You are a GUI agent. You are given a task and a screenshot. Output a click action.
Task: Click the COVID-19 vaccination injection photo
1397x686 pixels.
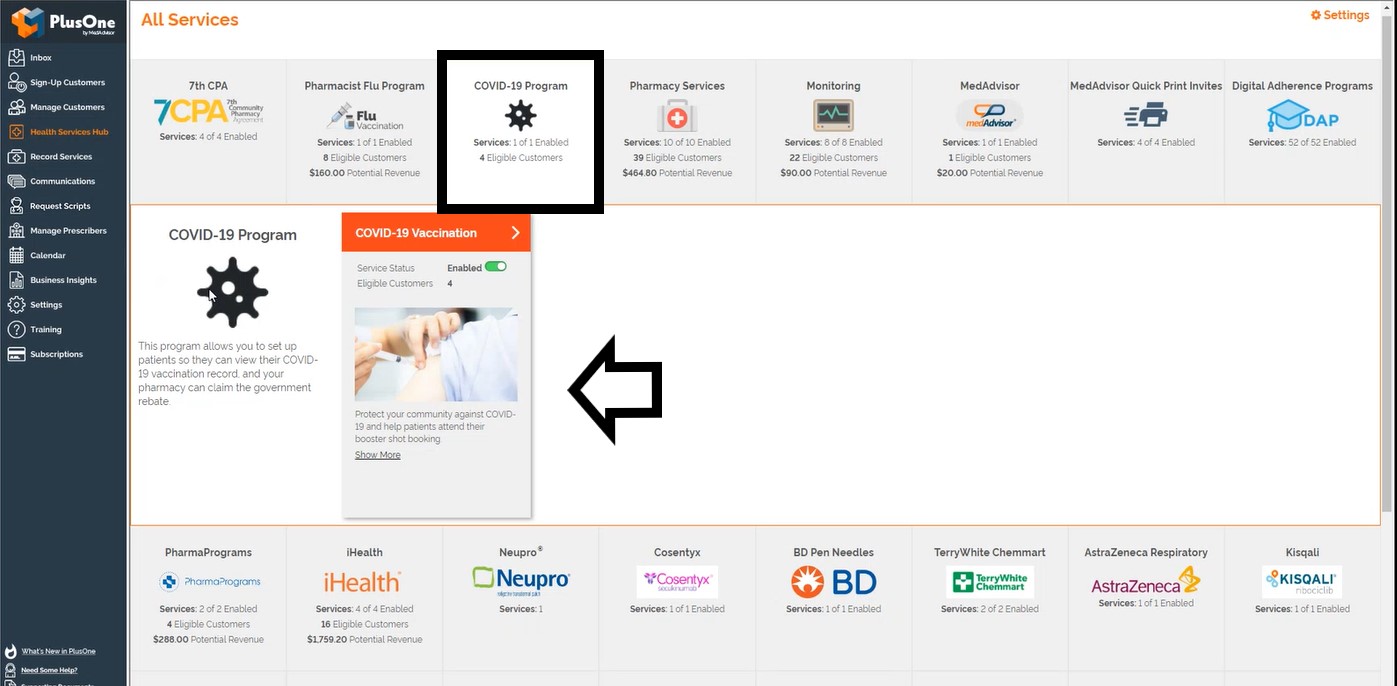pos(436,354)
